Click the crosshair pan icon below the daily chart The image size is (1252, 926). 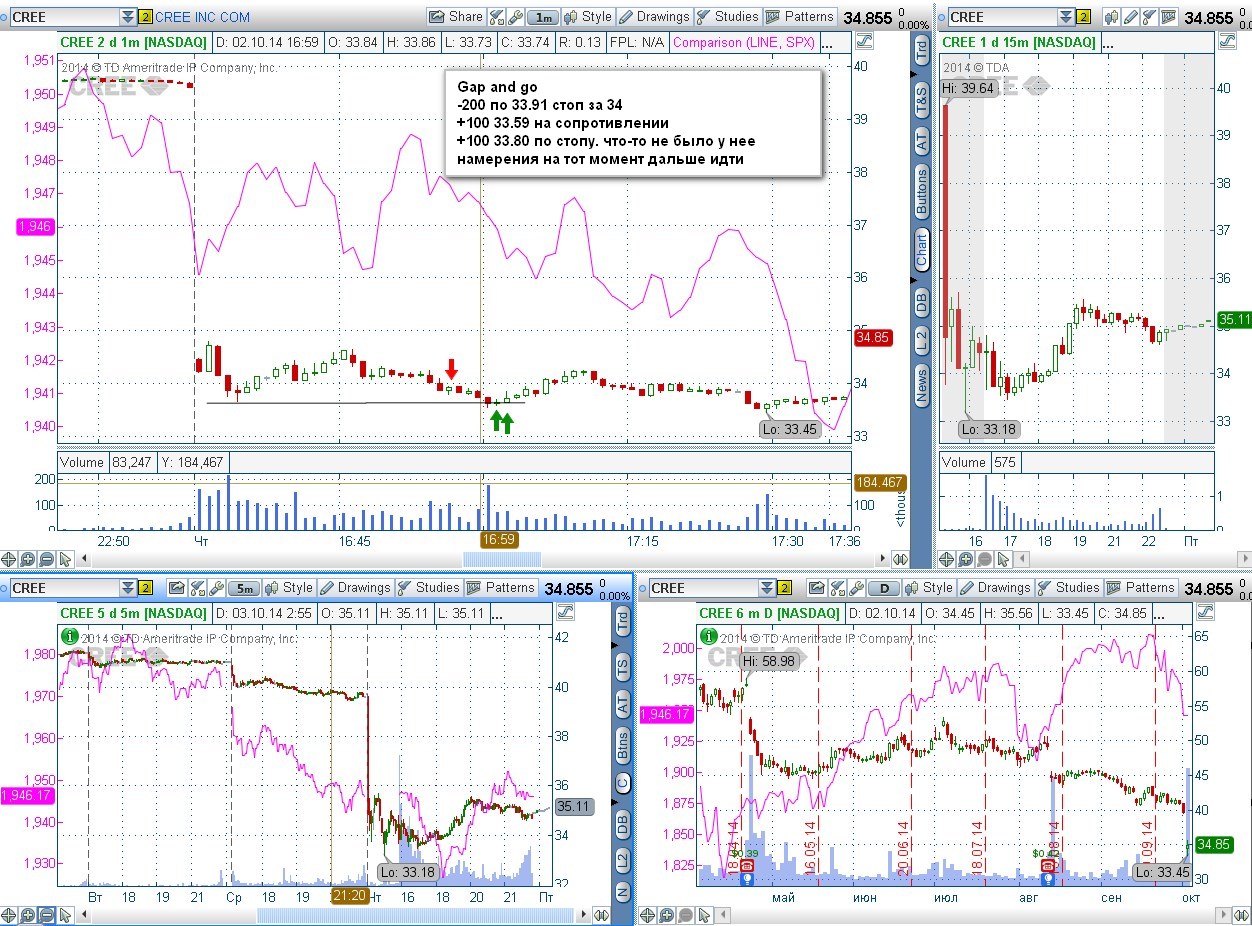pos(647,915)
